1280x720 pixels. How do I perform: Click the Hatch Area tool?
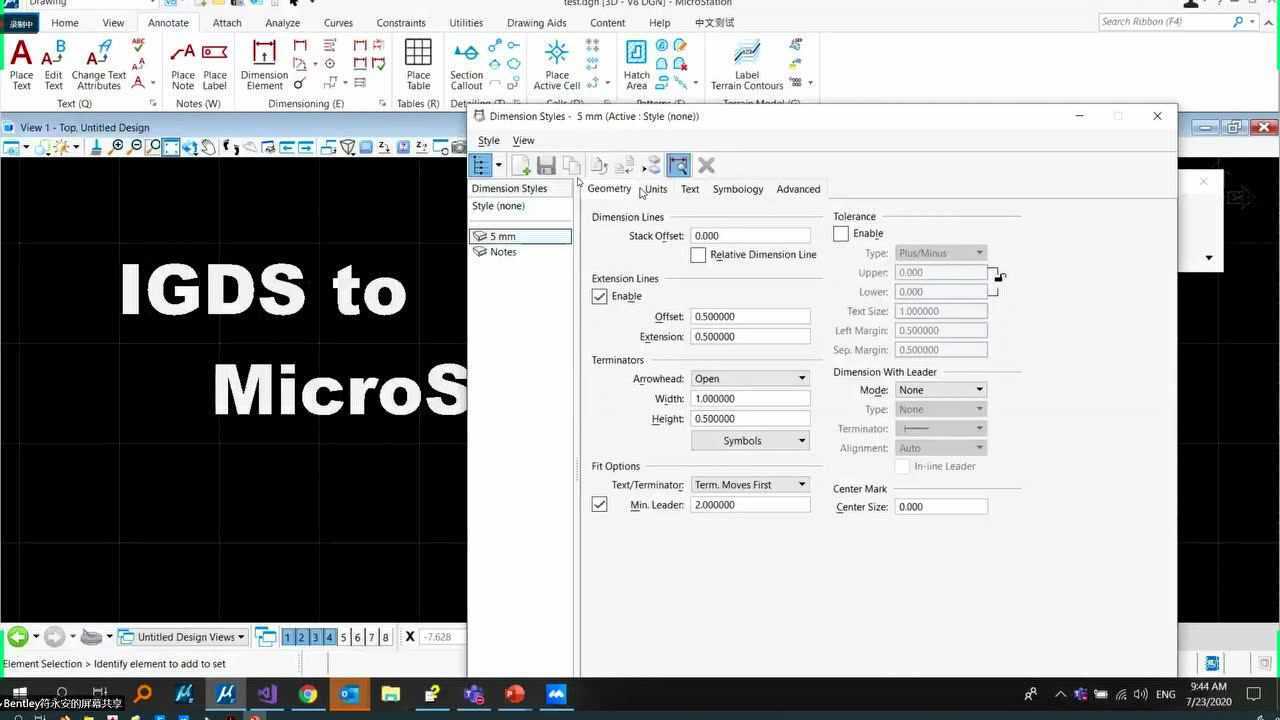point(636,65)
